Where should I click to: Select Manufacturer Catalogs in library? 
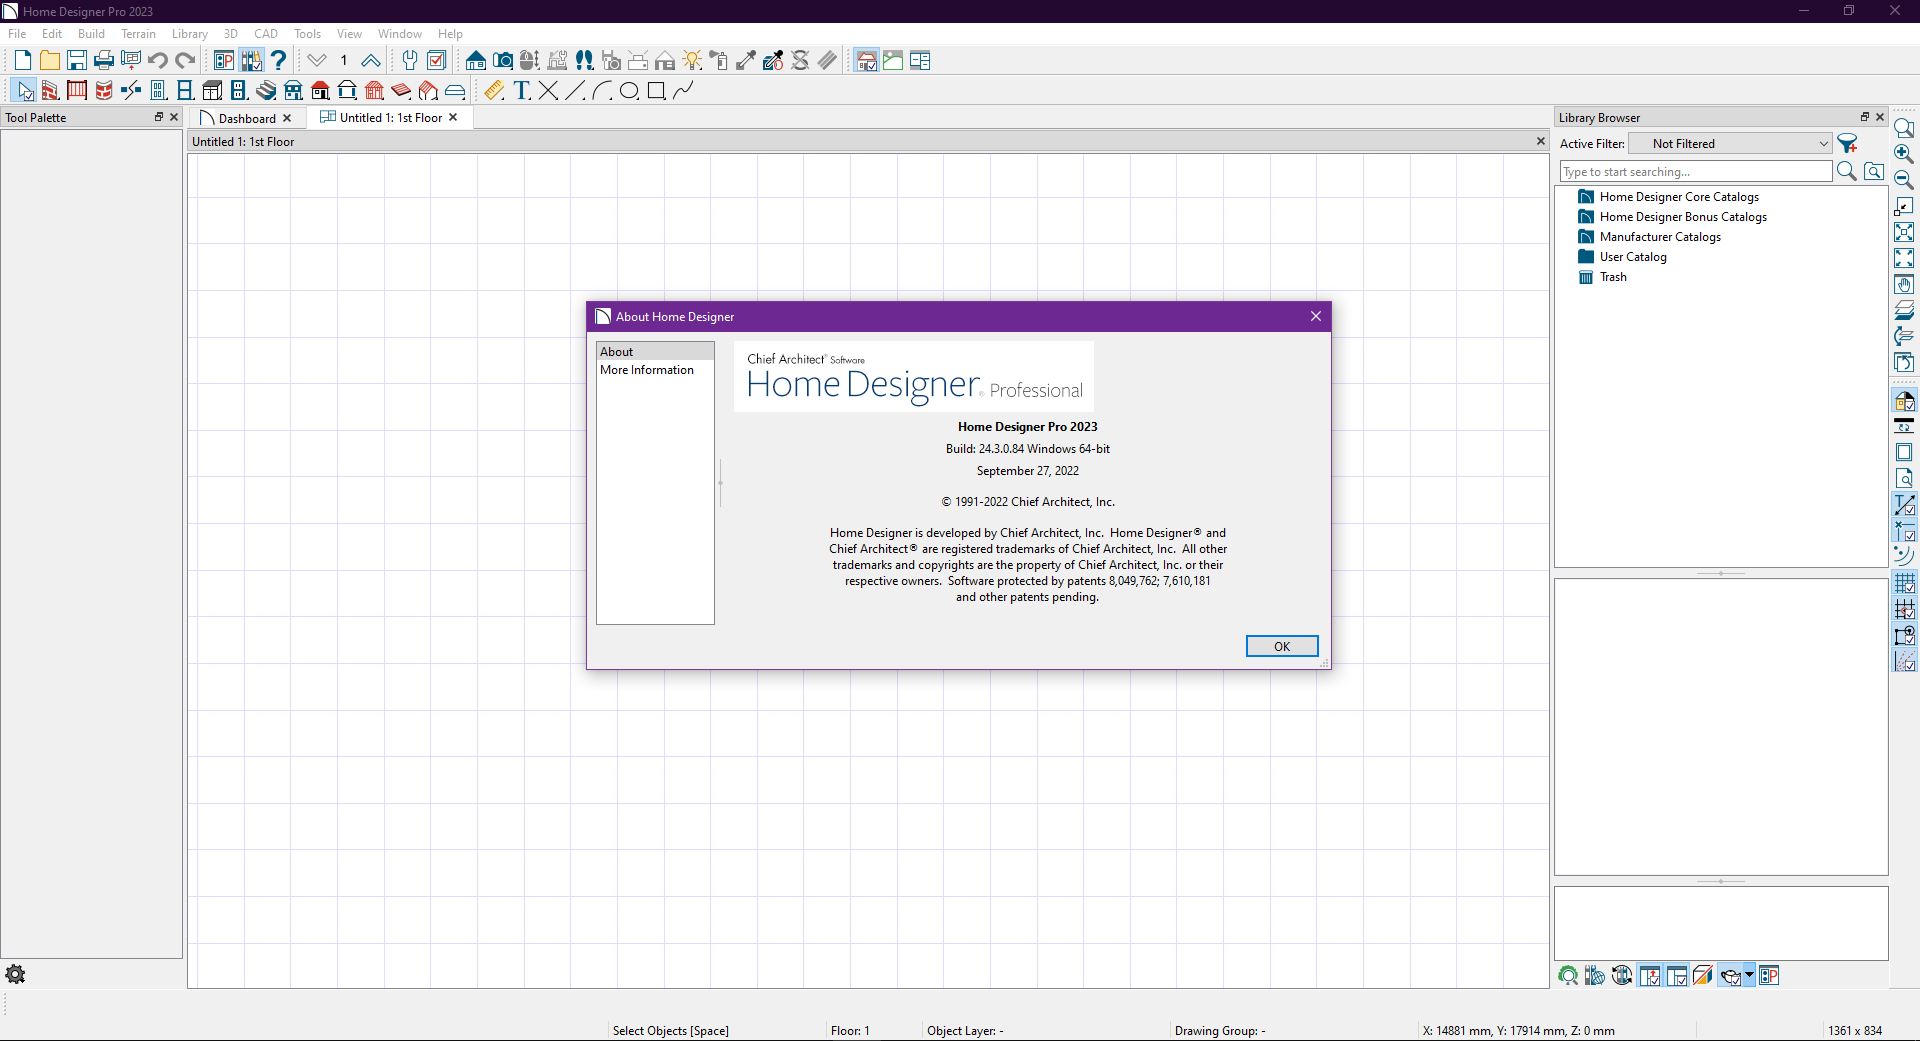[1659, 237]
